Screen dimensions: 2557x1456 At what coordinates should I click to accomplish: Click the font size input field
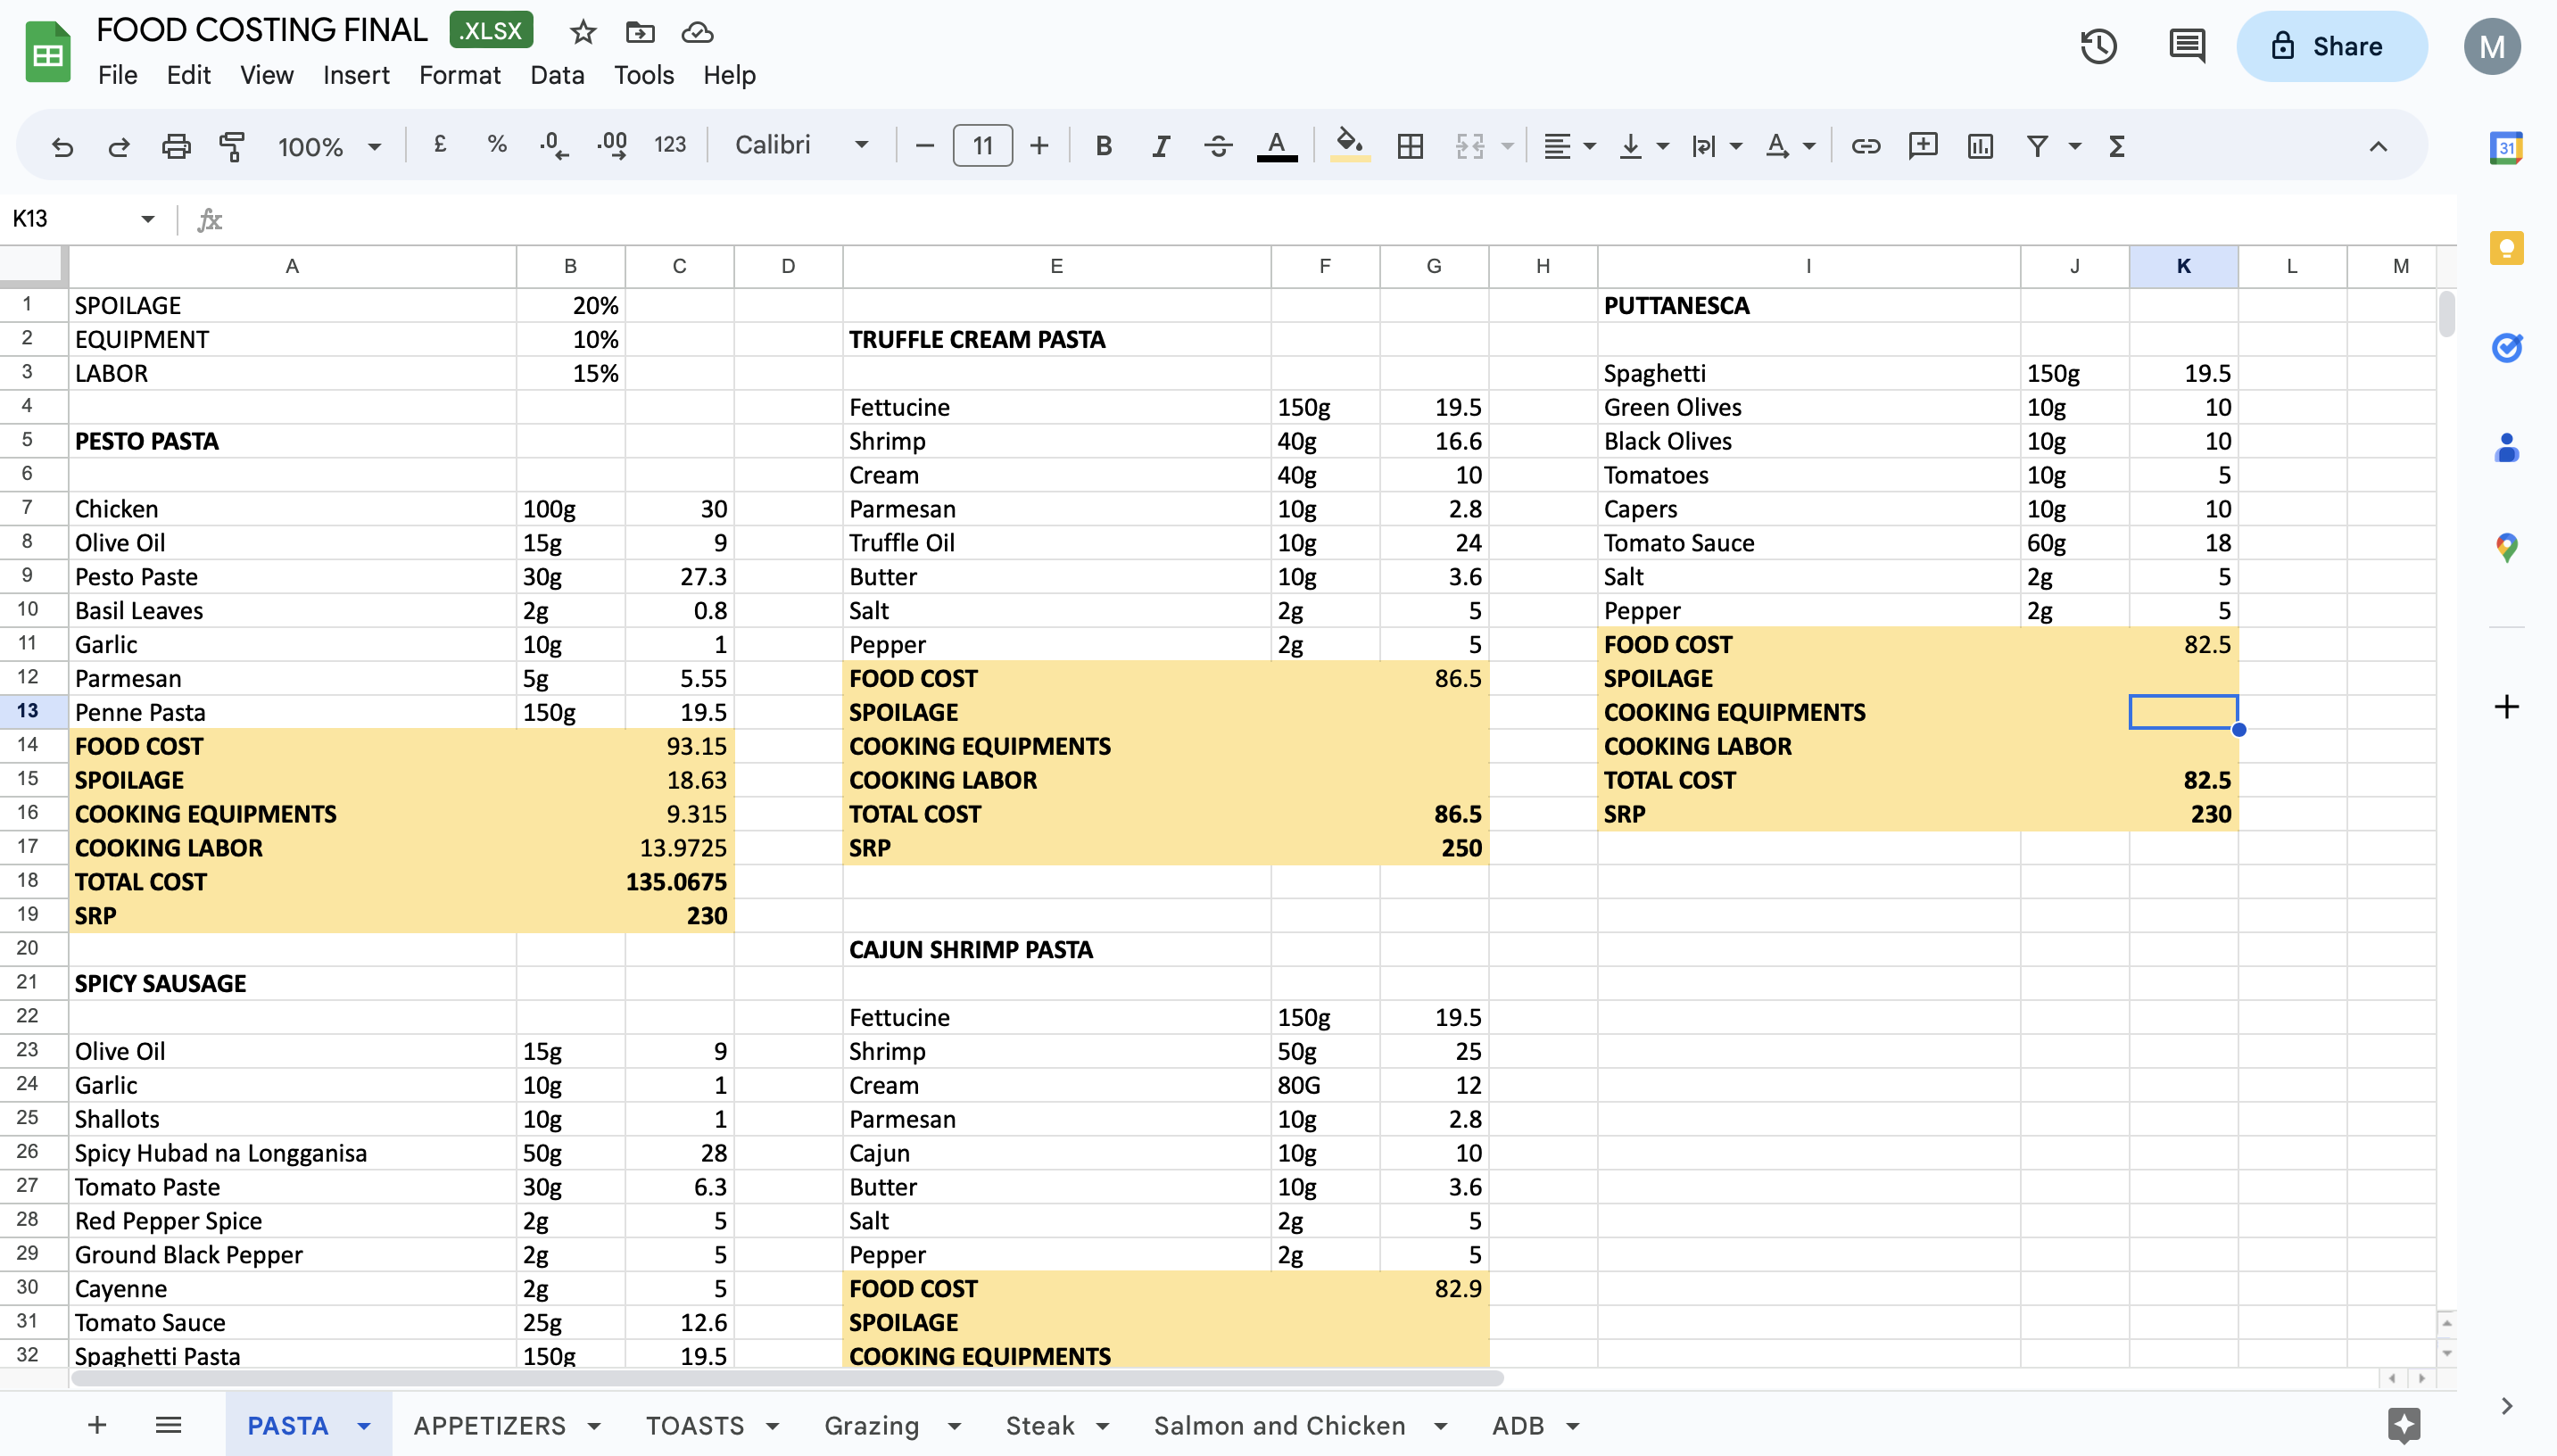[982, 147]
